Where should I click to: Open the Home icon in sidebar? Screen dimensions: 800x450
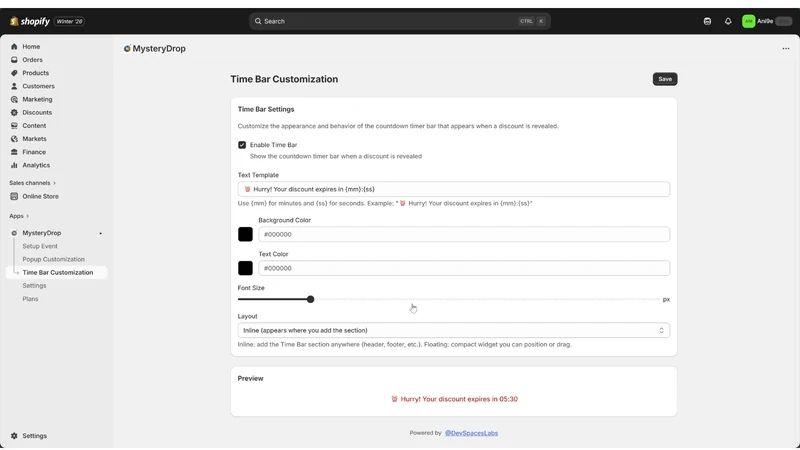pos(14,46)
